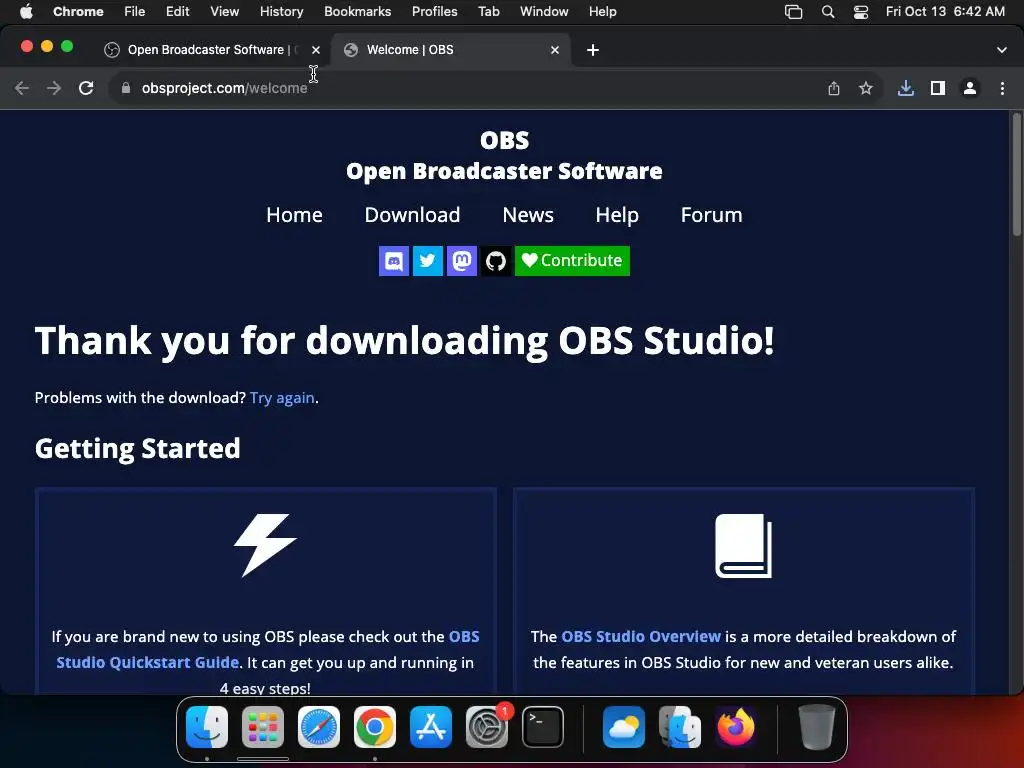Click the date and time display
The image size is (1024, 768).
coord(945,12)
